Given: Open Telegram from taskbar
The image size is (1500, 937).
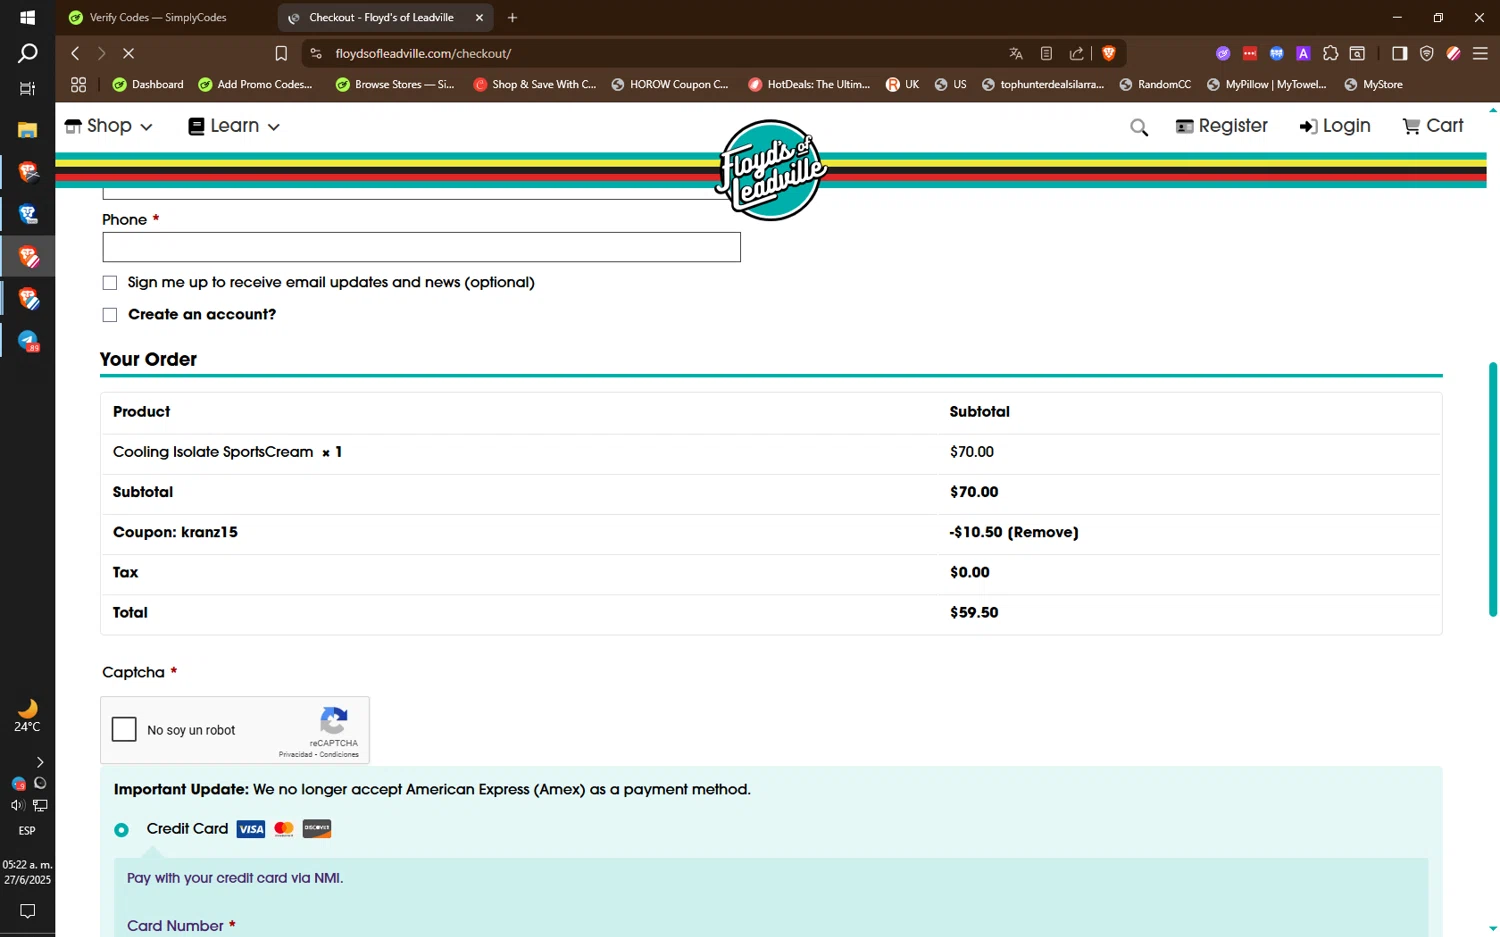Looking at the screenshot, I should coord(27,341).
